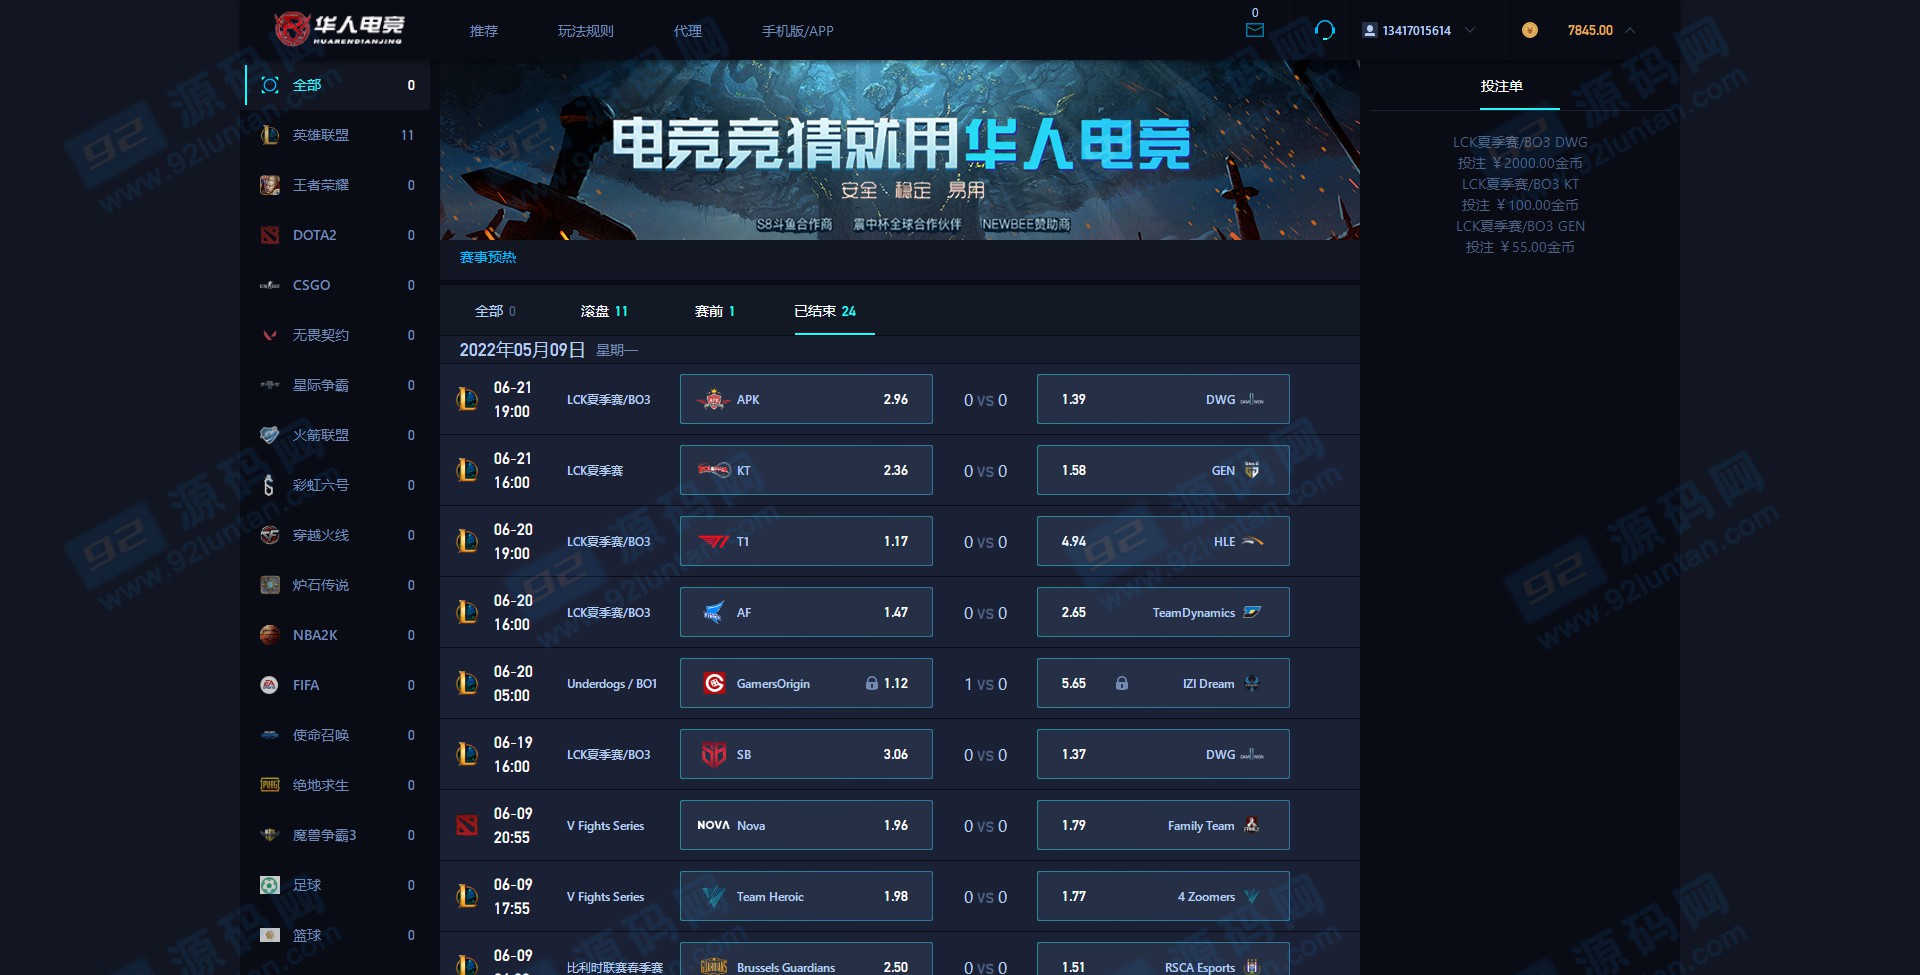Select 英雄联盟 game icon in sidebar

coord(270,135)
